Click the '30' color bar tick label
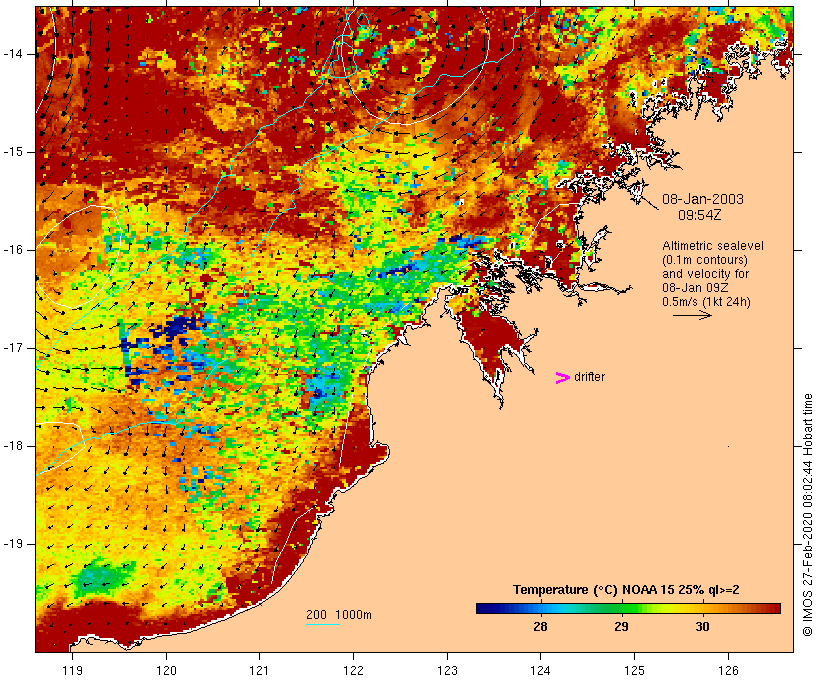This screenshot has width=820, height=680. 702,626
